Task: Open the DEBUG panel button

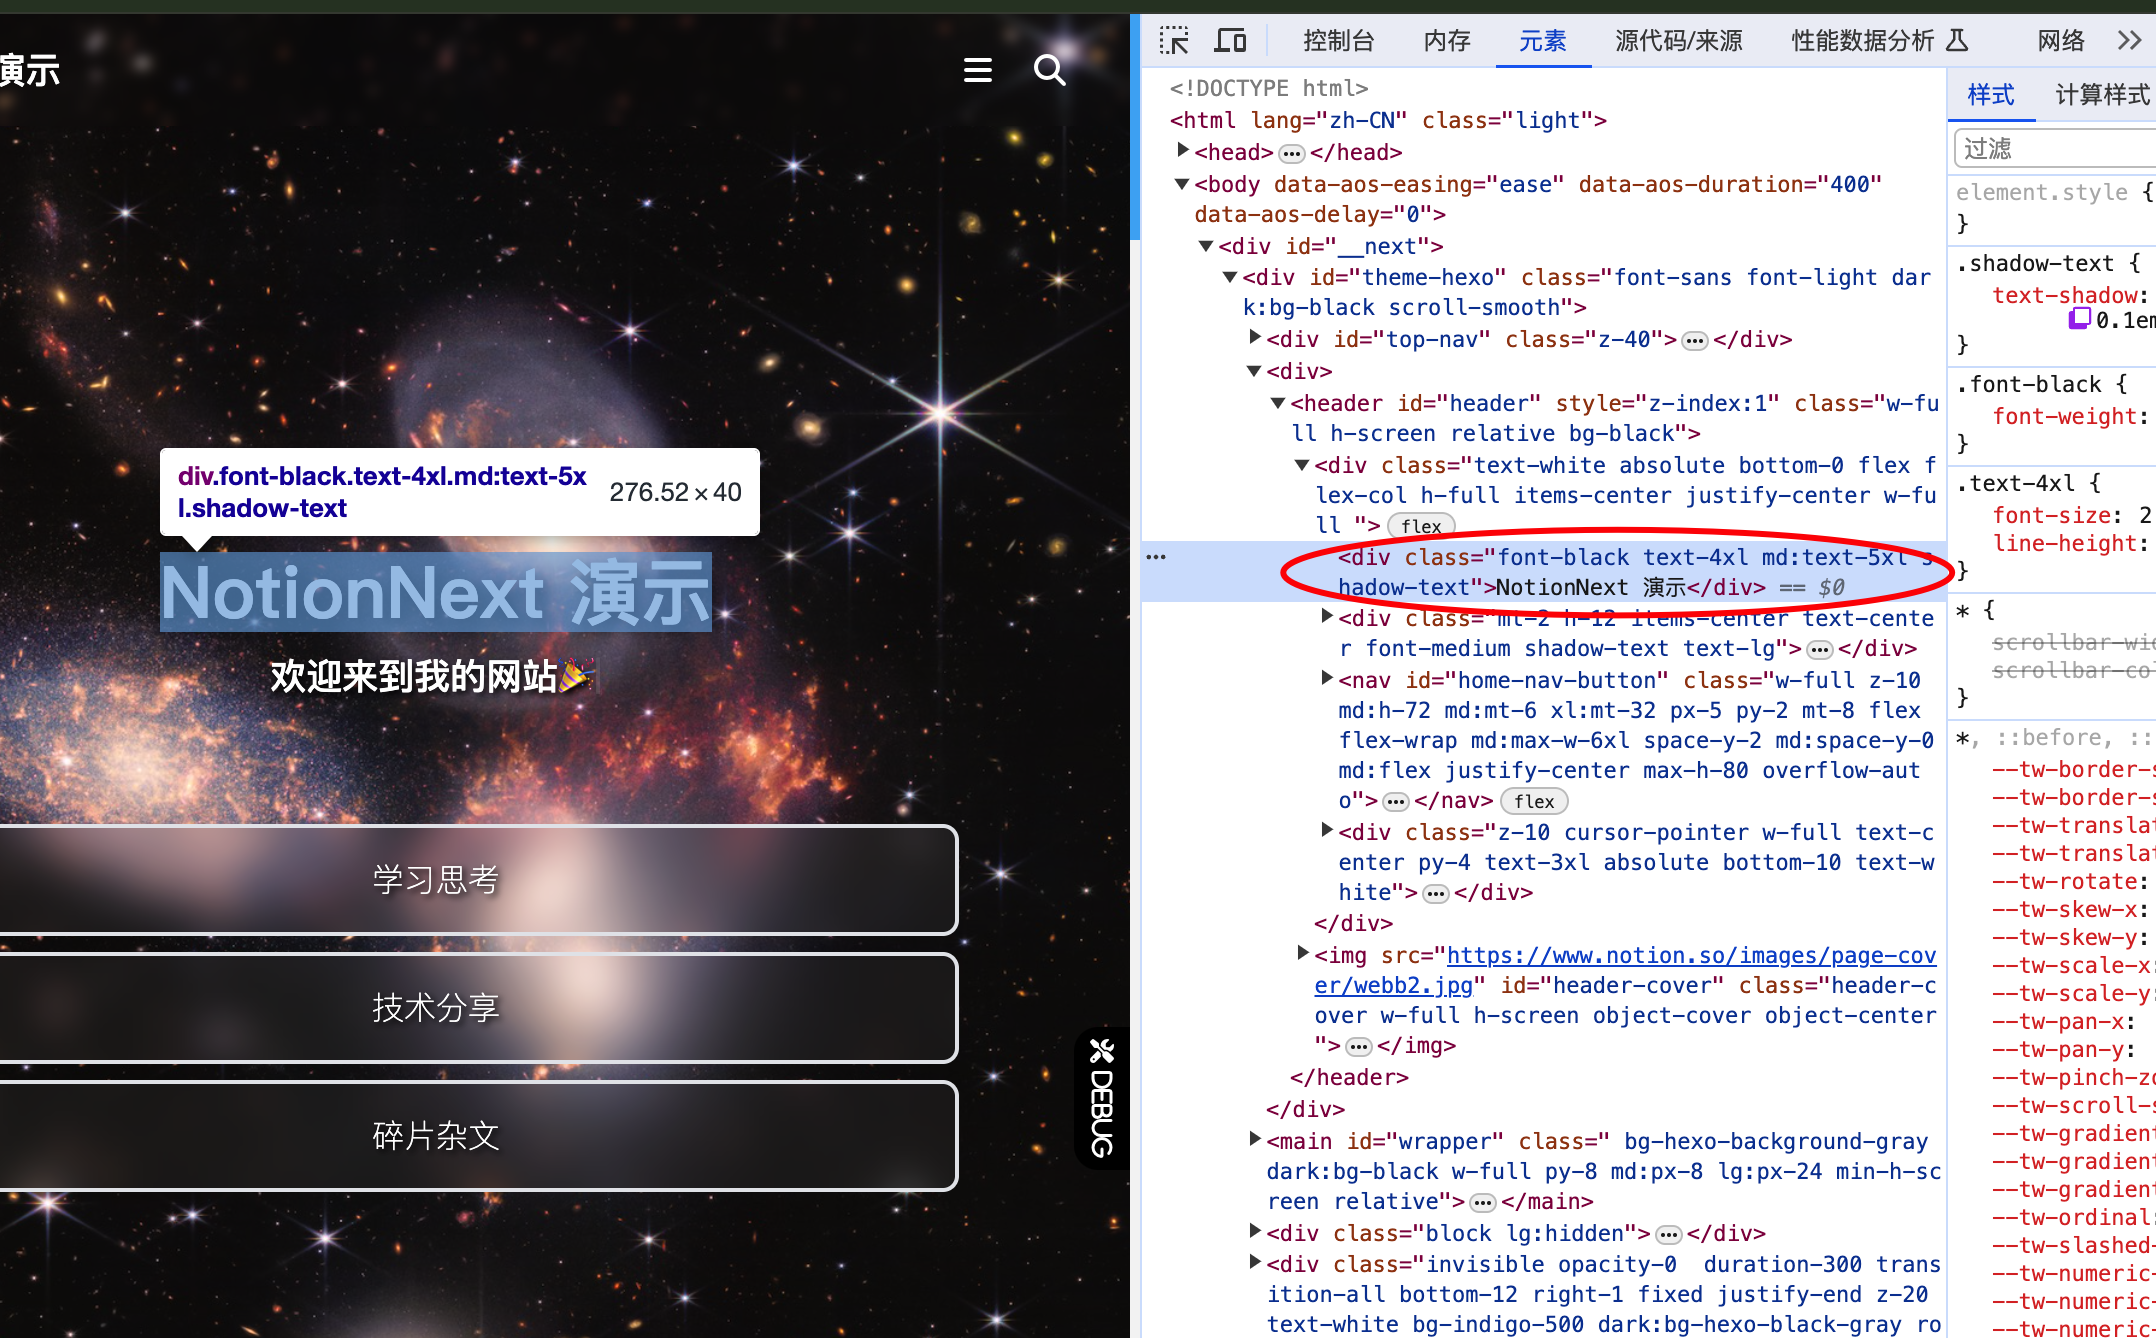Action: click(x=1102, y=1098)
